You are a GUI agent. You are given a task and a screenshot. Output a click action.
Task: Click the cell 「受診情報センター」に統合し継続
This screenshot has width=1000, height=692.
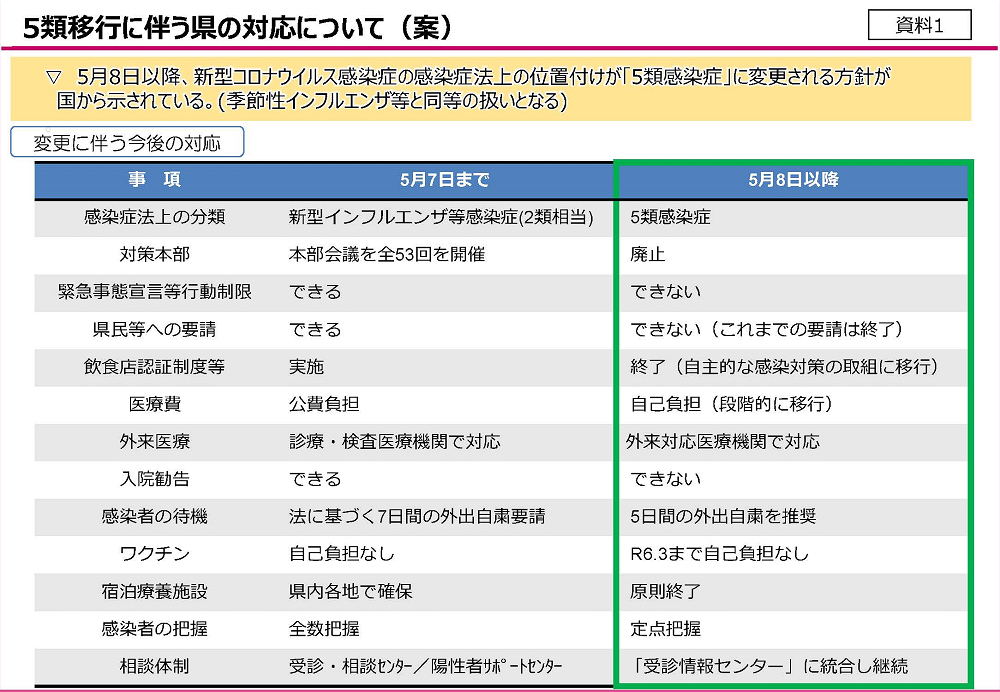click(770, 666)
